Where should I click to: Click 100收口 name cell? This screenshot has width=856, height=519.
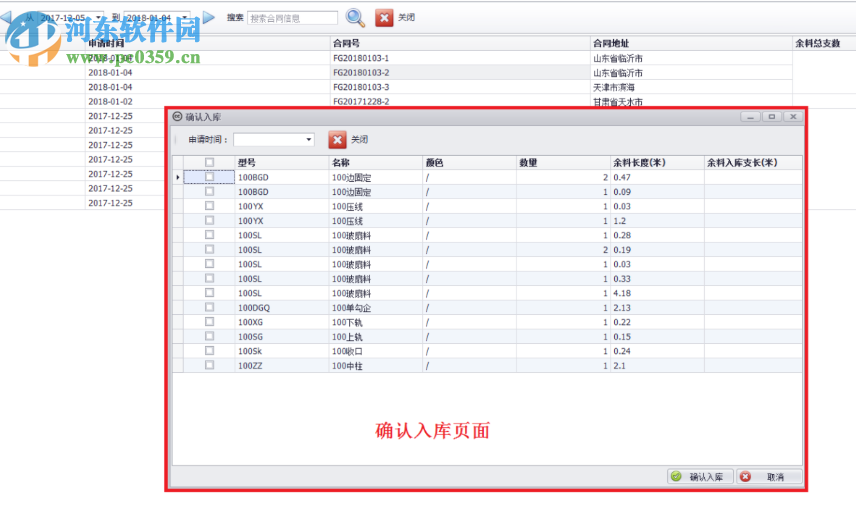point(376,351)
